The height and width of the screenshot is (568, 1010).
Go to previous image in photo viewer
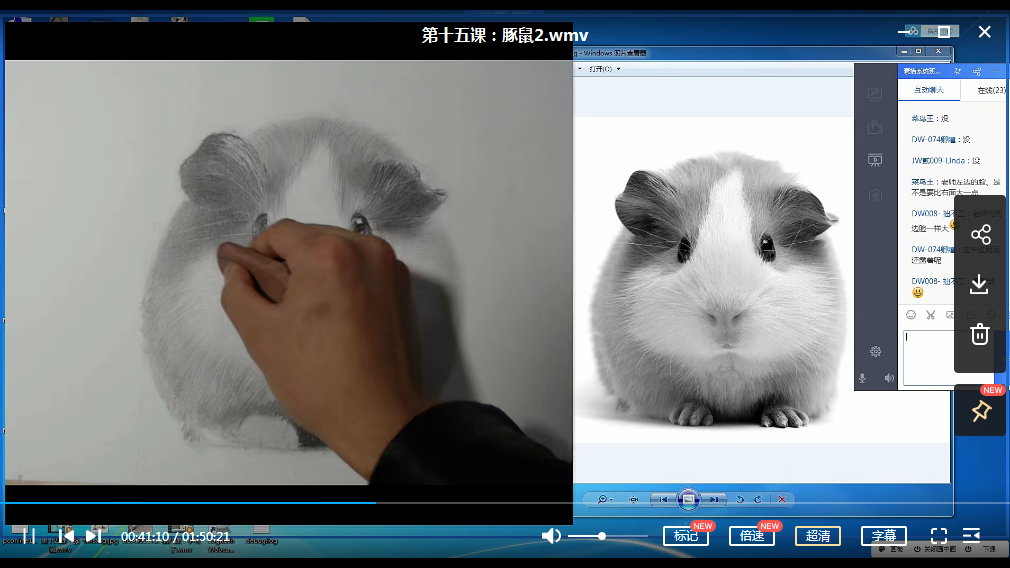663,499
